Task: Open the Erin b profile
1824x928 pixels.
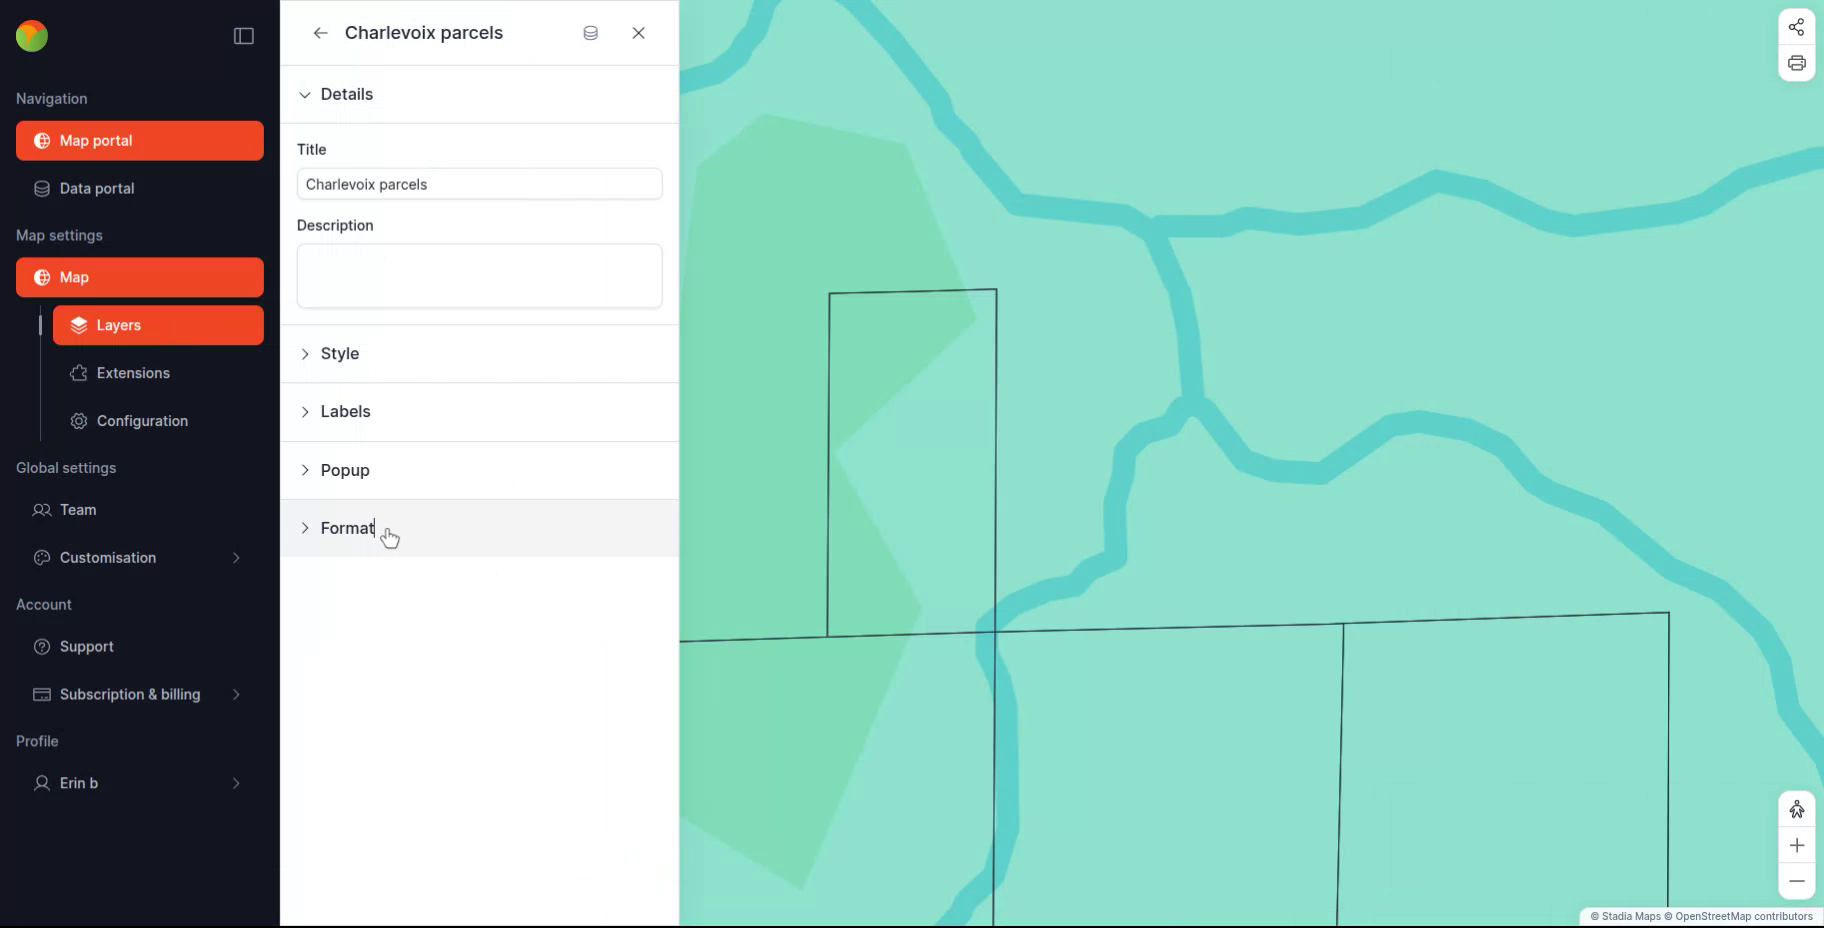Action: tap(78, 783)
